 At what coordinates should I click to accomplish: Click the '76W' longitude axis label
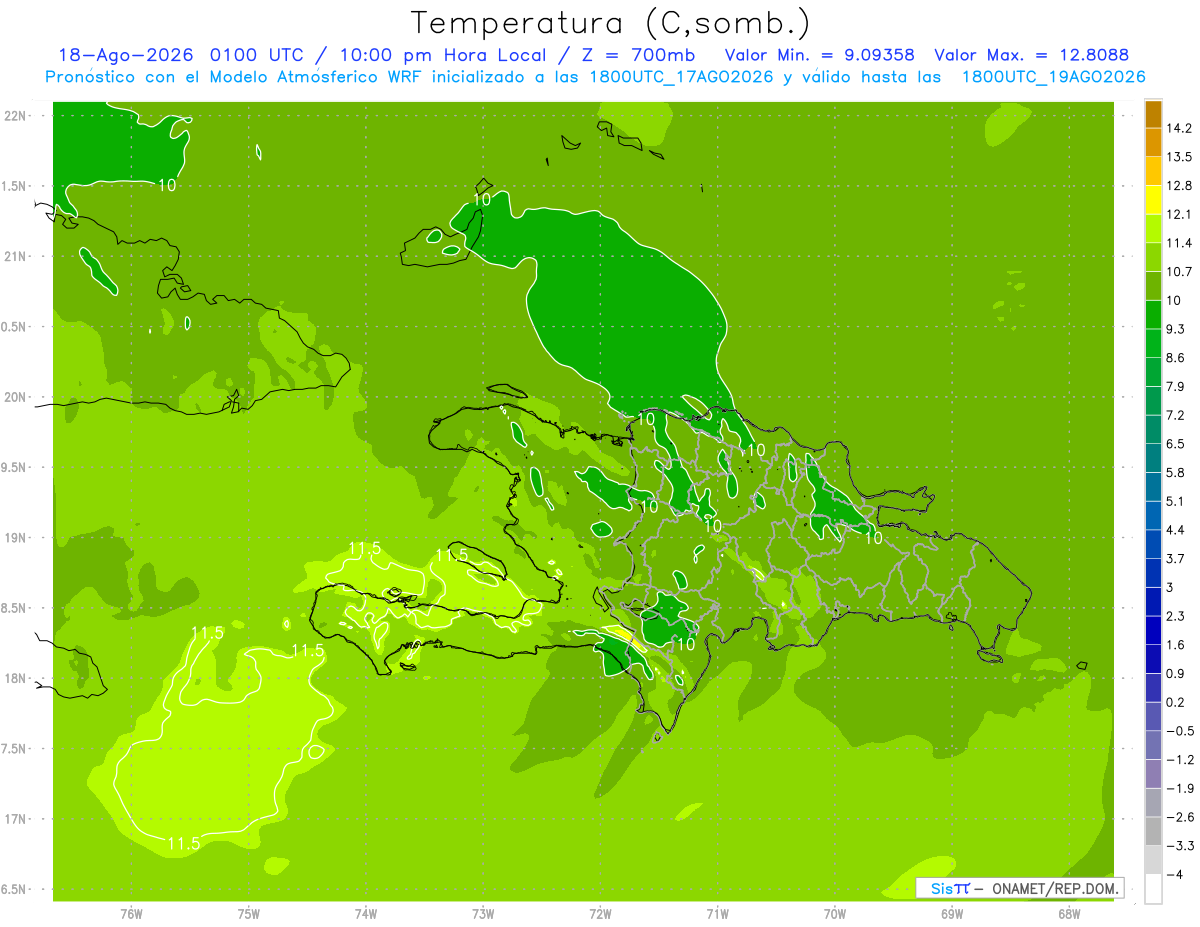coord(131,913)
